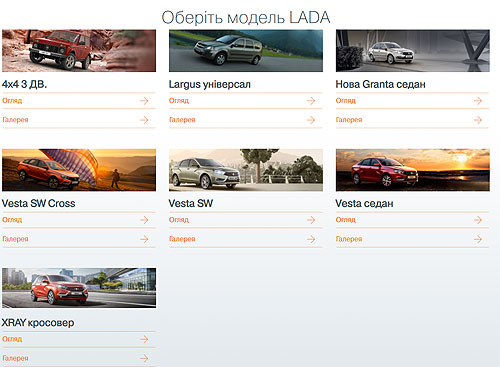Click the arrow beside Vesta SW Cross Галерея
Screen dimensions: 500x367
click(144, 239)
